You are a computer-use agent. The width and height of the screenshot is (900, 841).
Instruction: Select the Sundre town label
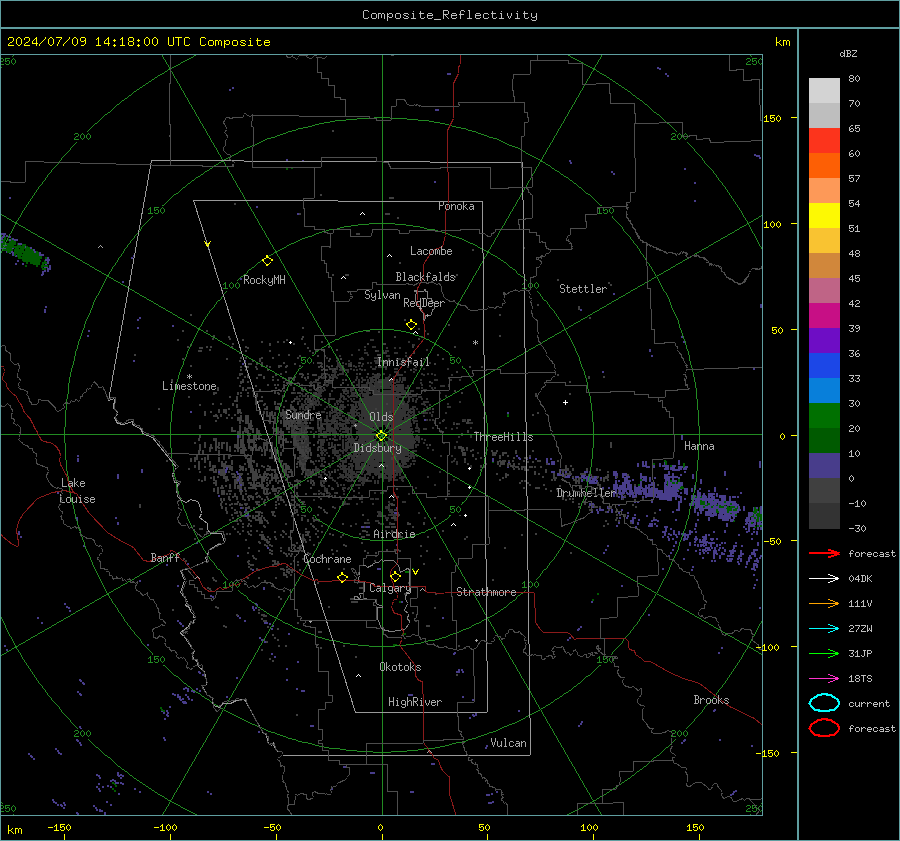[303, 415]
